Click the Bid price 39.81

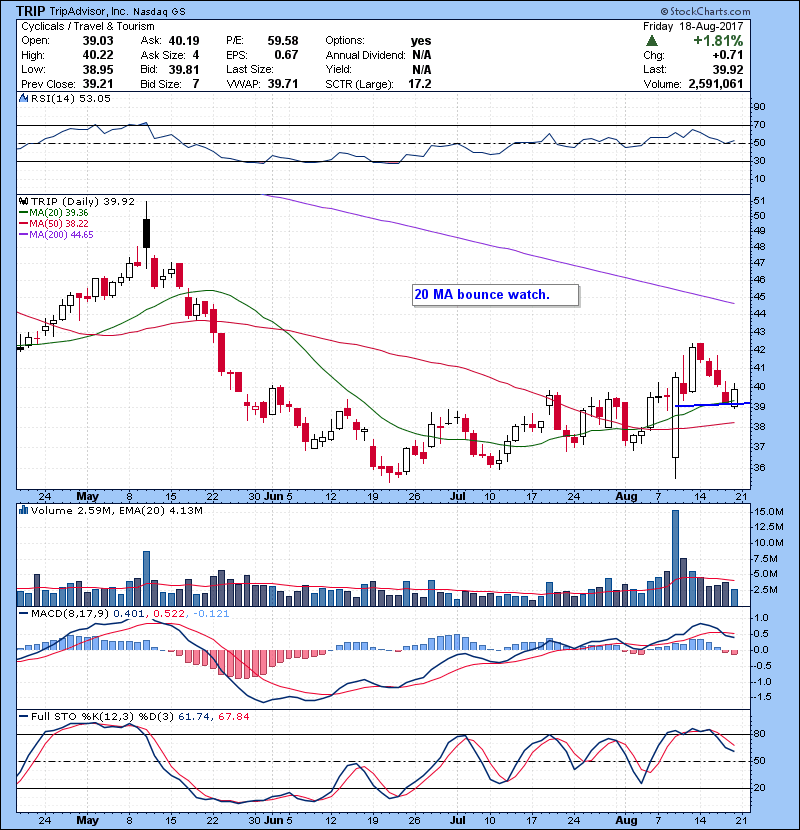tap(184, 69)
